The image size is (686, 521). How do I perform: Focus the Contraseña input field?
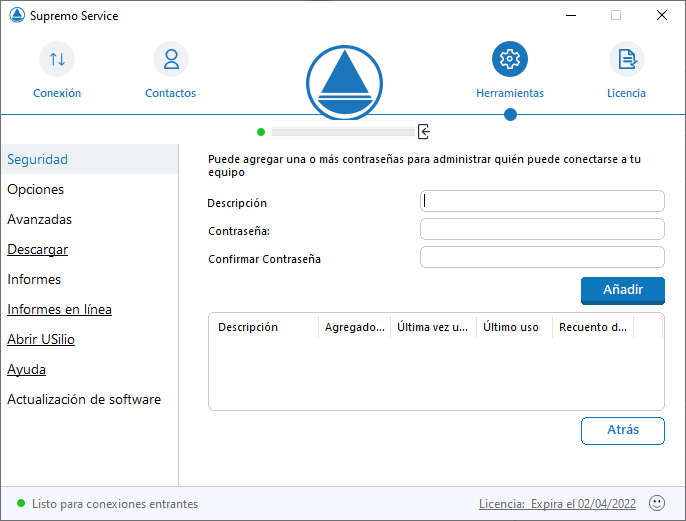tap(542, 229)
